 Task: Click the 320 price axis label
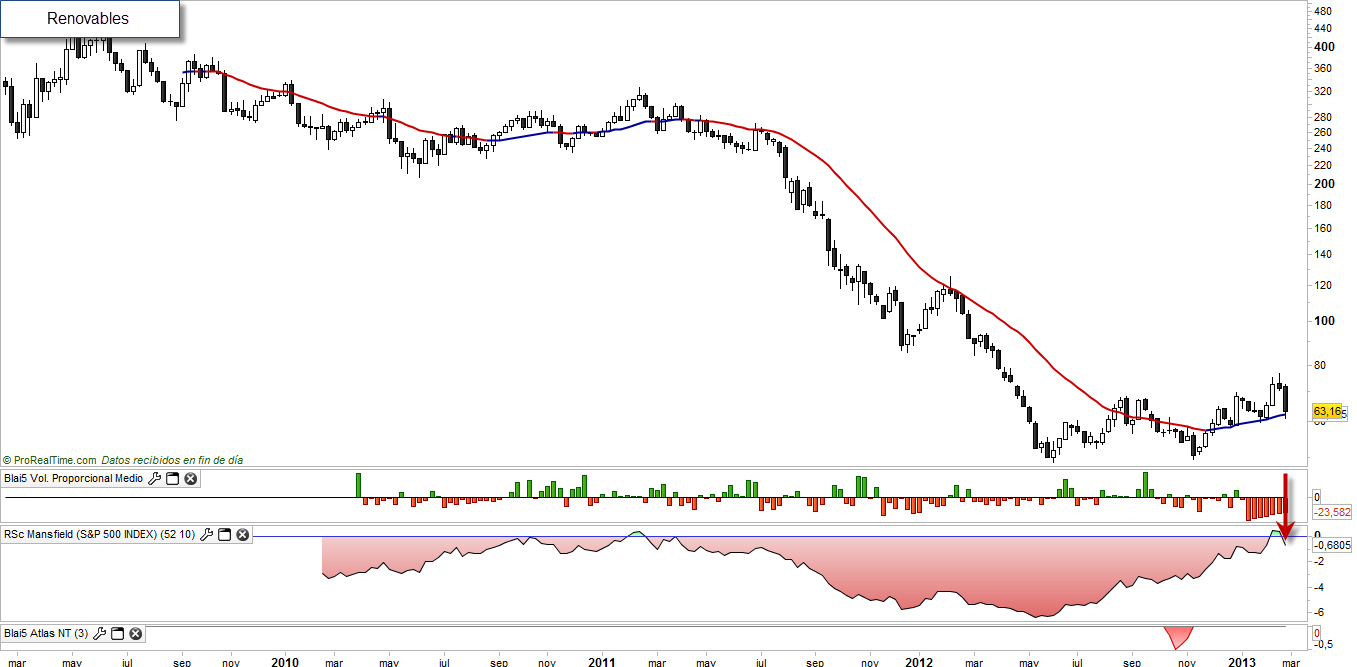pos(1322,91)
